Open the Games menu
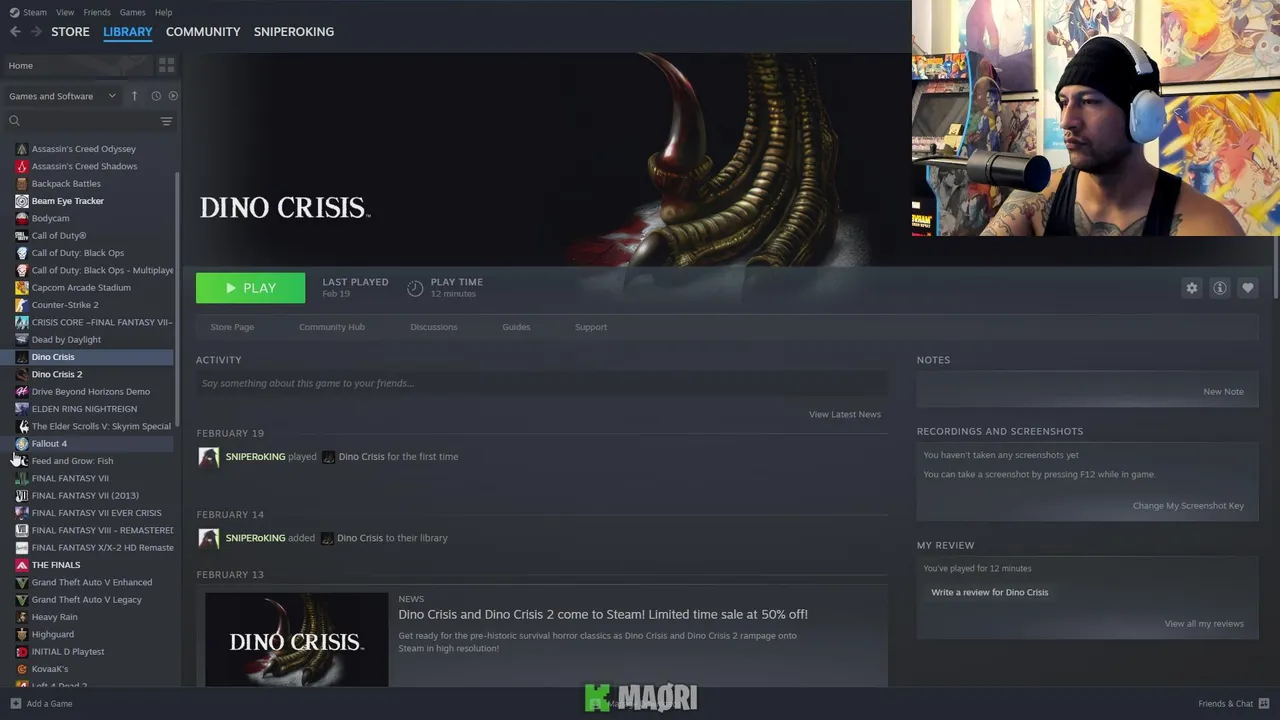Image resolution: width=1280 pixels, height=720 pixels. click(x=133, y=12)
